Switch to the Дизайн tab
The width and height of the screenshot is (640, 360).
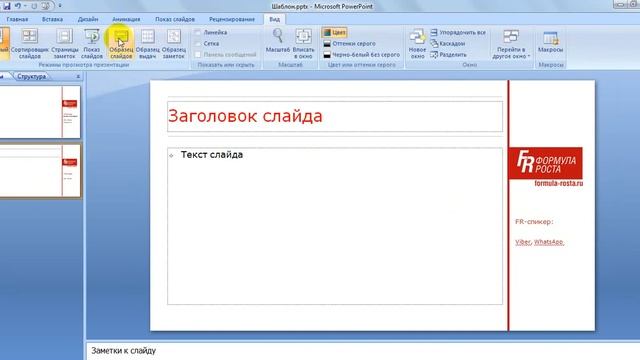[x=88, y=19]
